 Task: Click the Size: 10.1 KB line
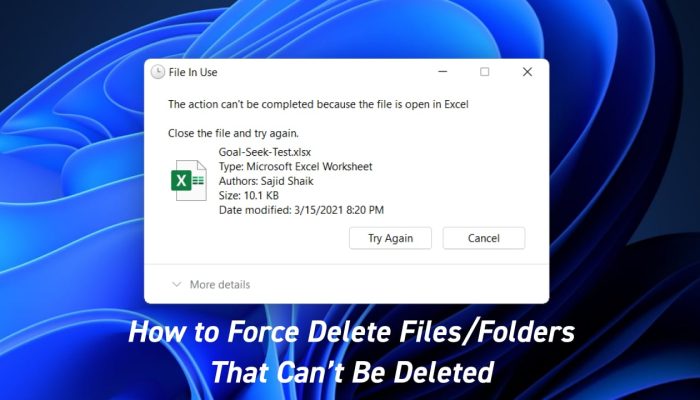249,195
